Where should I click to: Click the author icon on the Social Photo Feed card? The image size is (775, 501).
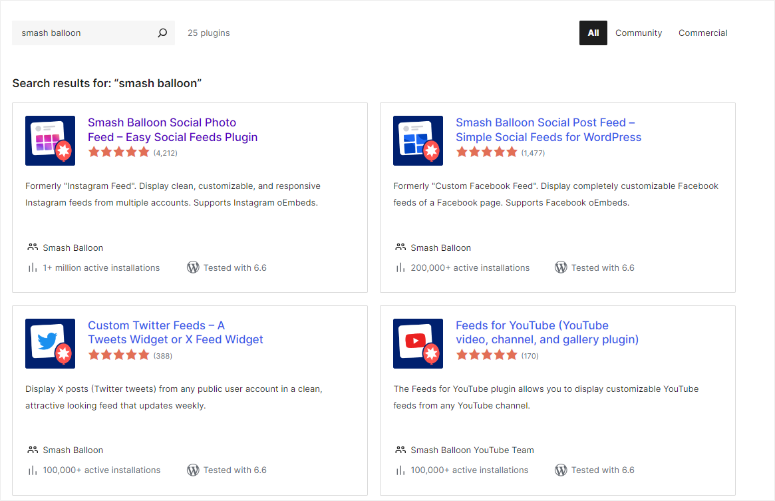[33, 247]
